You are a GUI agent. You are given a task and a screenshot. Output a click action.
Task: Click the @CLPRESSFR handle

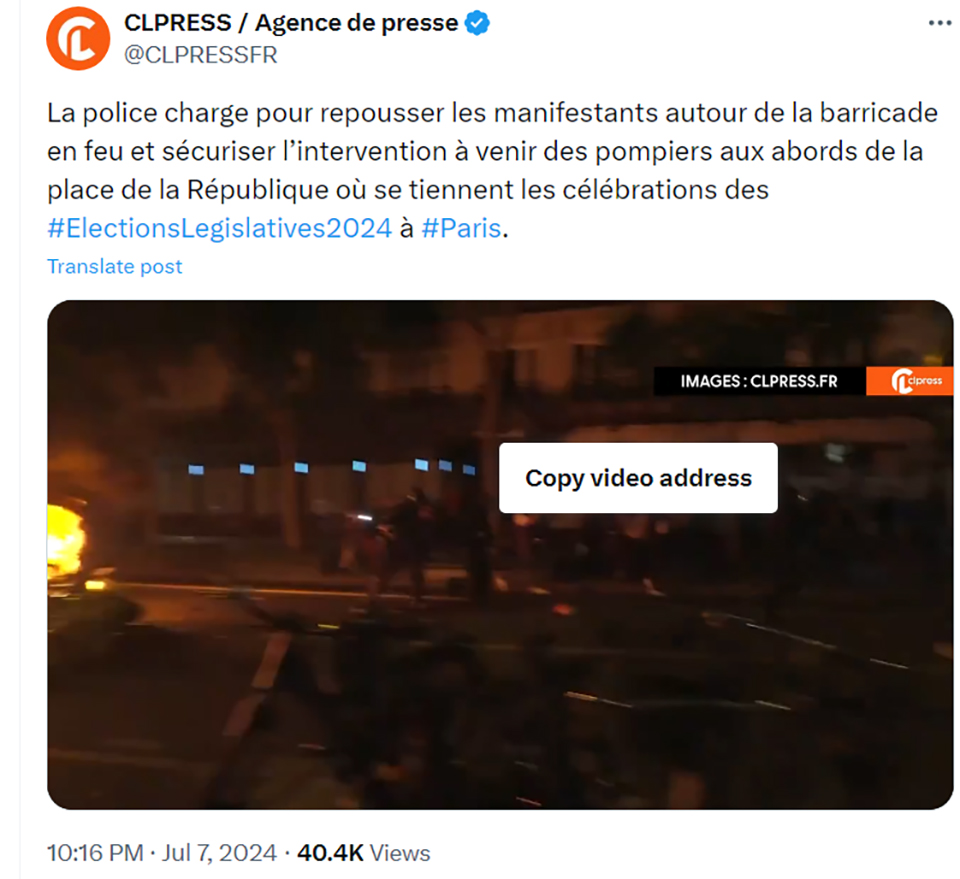pyautogui.click(x=201, y=55)
